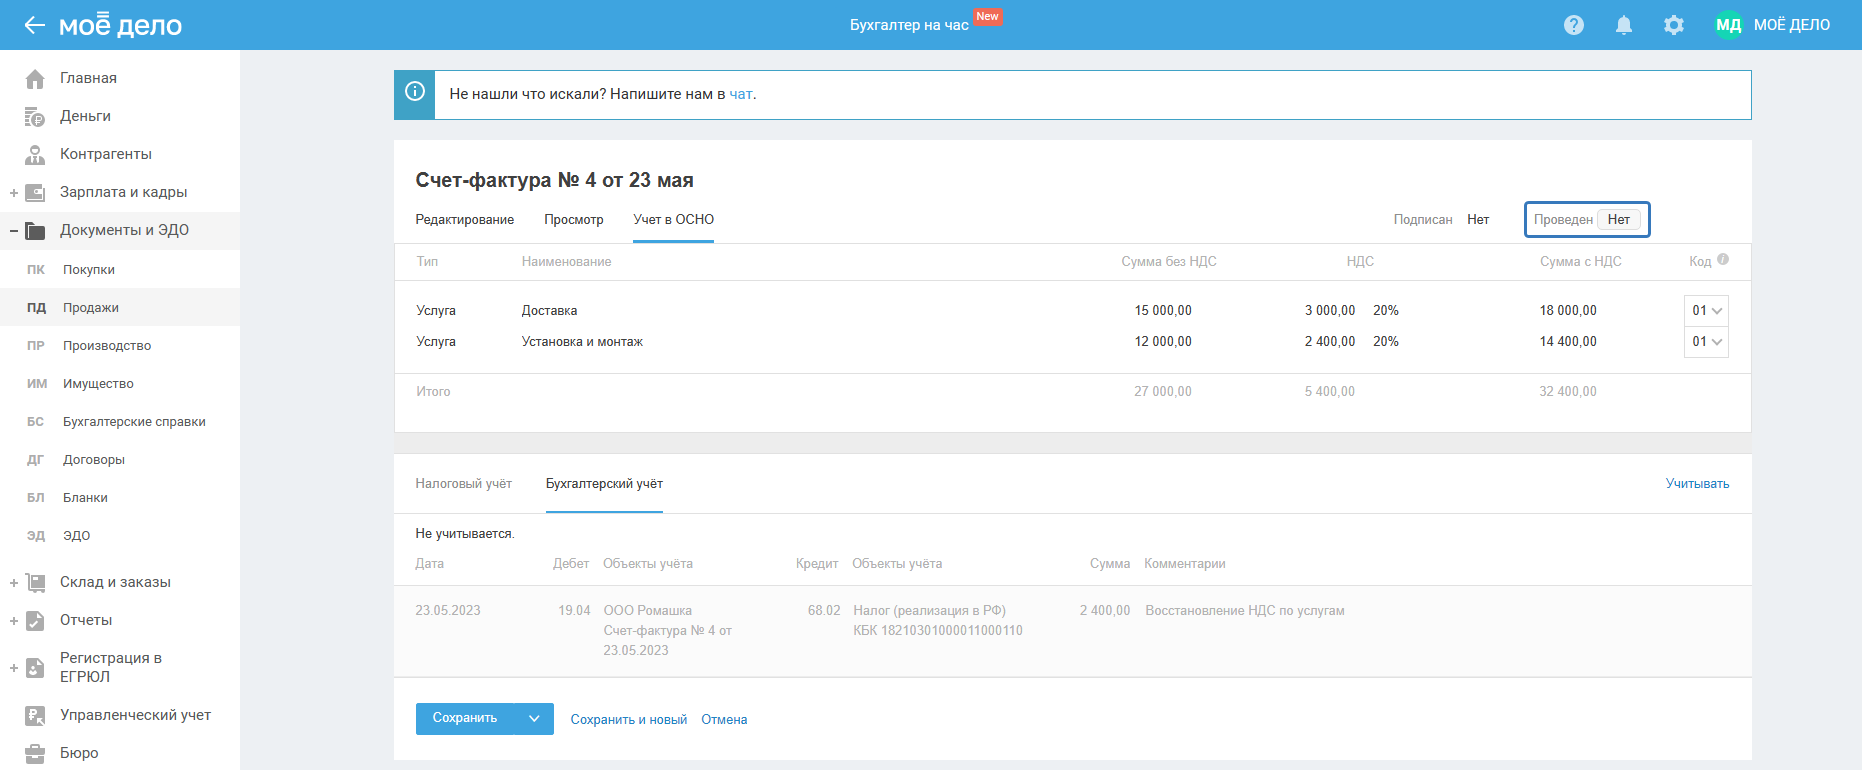Open code dropdown for Установка и монтаж
The image size is (1862, 770).
(1706, 342)
